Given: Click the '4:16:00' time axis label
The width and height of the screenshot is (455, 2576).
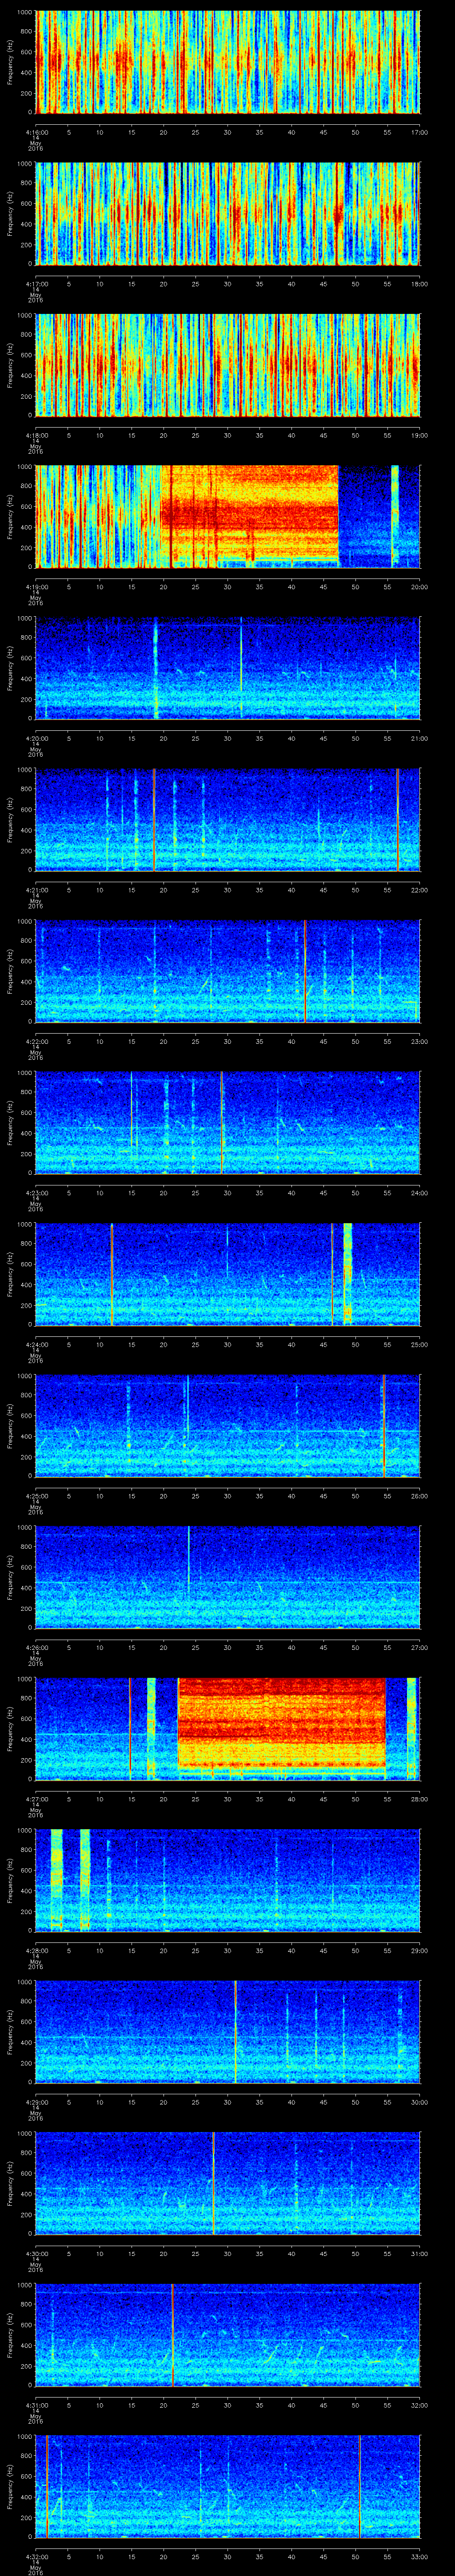Looking at the screenshot, I should point(36,132).
